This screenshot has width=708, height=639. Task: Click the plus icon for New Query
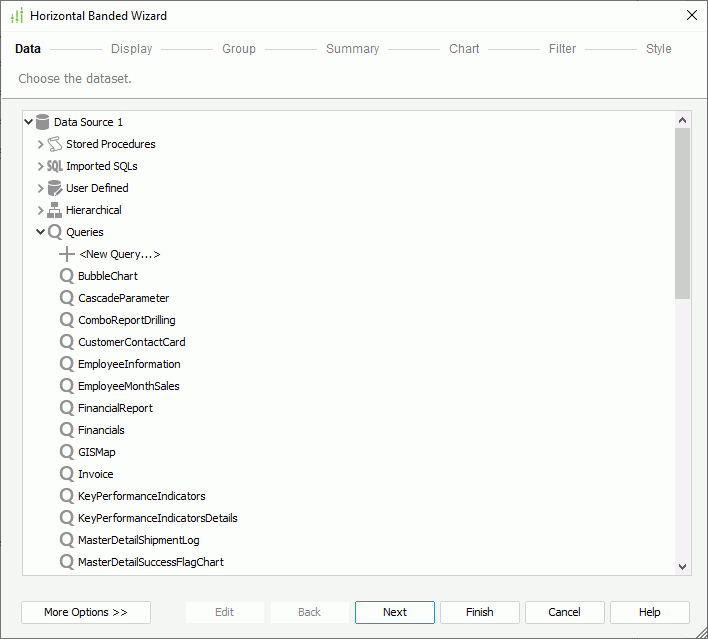coord(67,254)
